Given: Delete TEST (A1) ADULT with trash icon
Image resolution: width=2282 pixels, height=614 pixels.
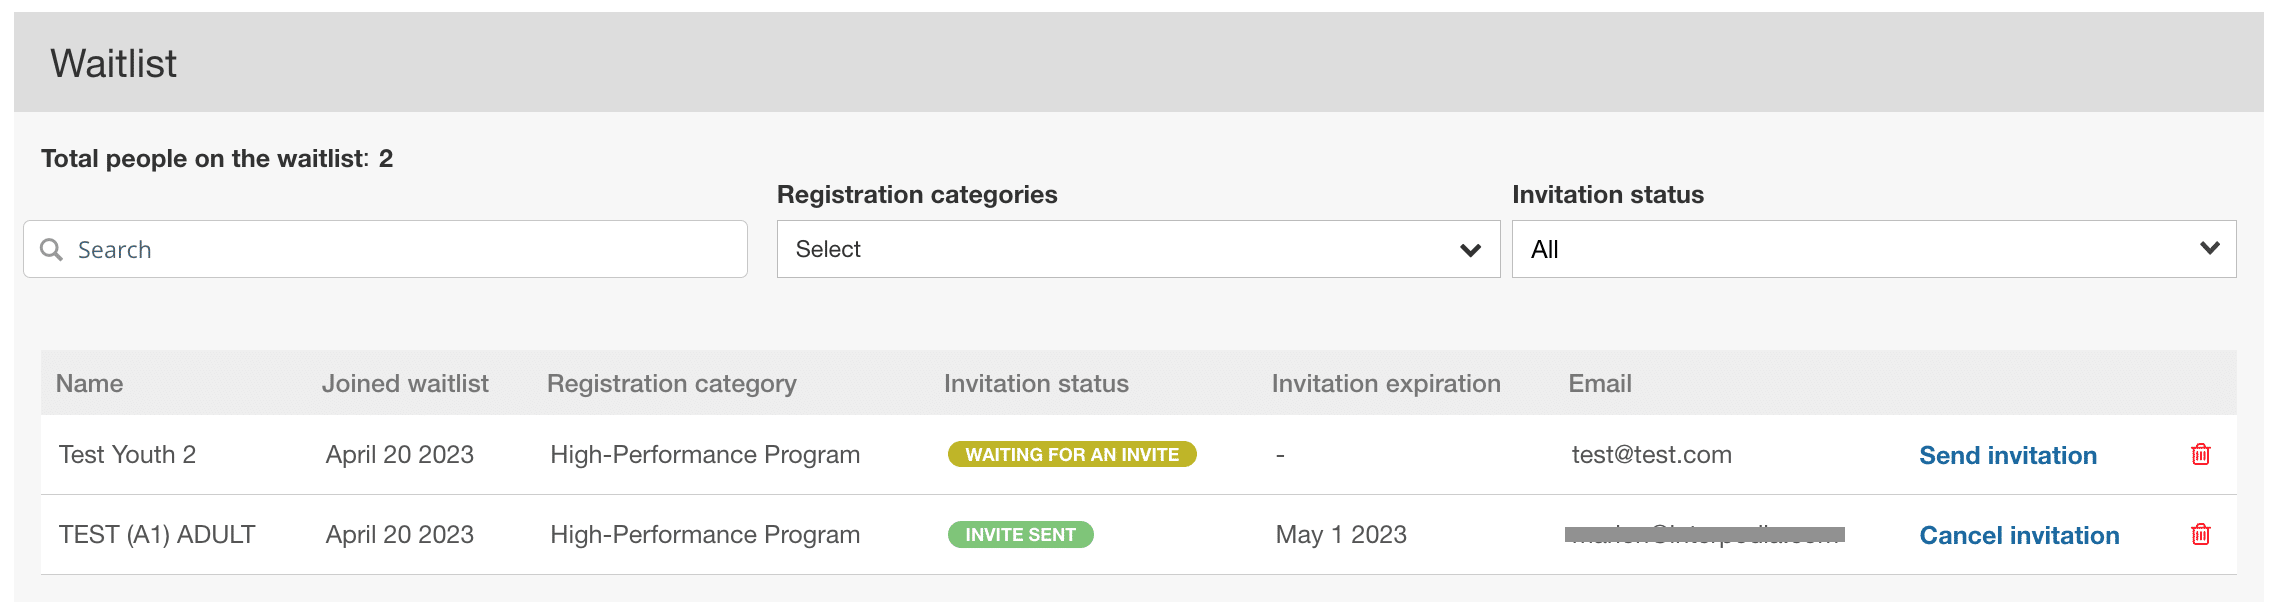Looking at the screenshot, I should pyautogui.click(x=2200, y=534).
